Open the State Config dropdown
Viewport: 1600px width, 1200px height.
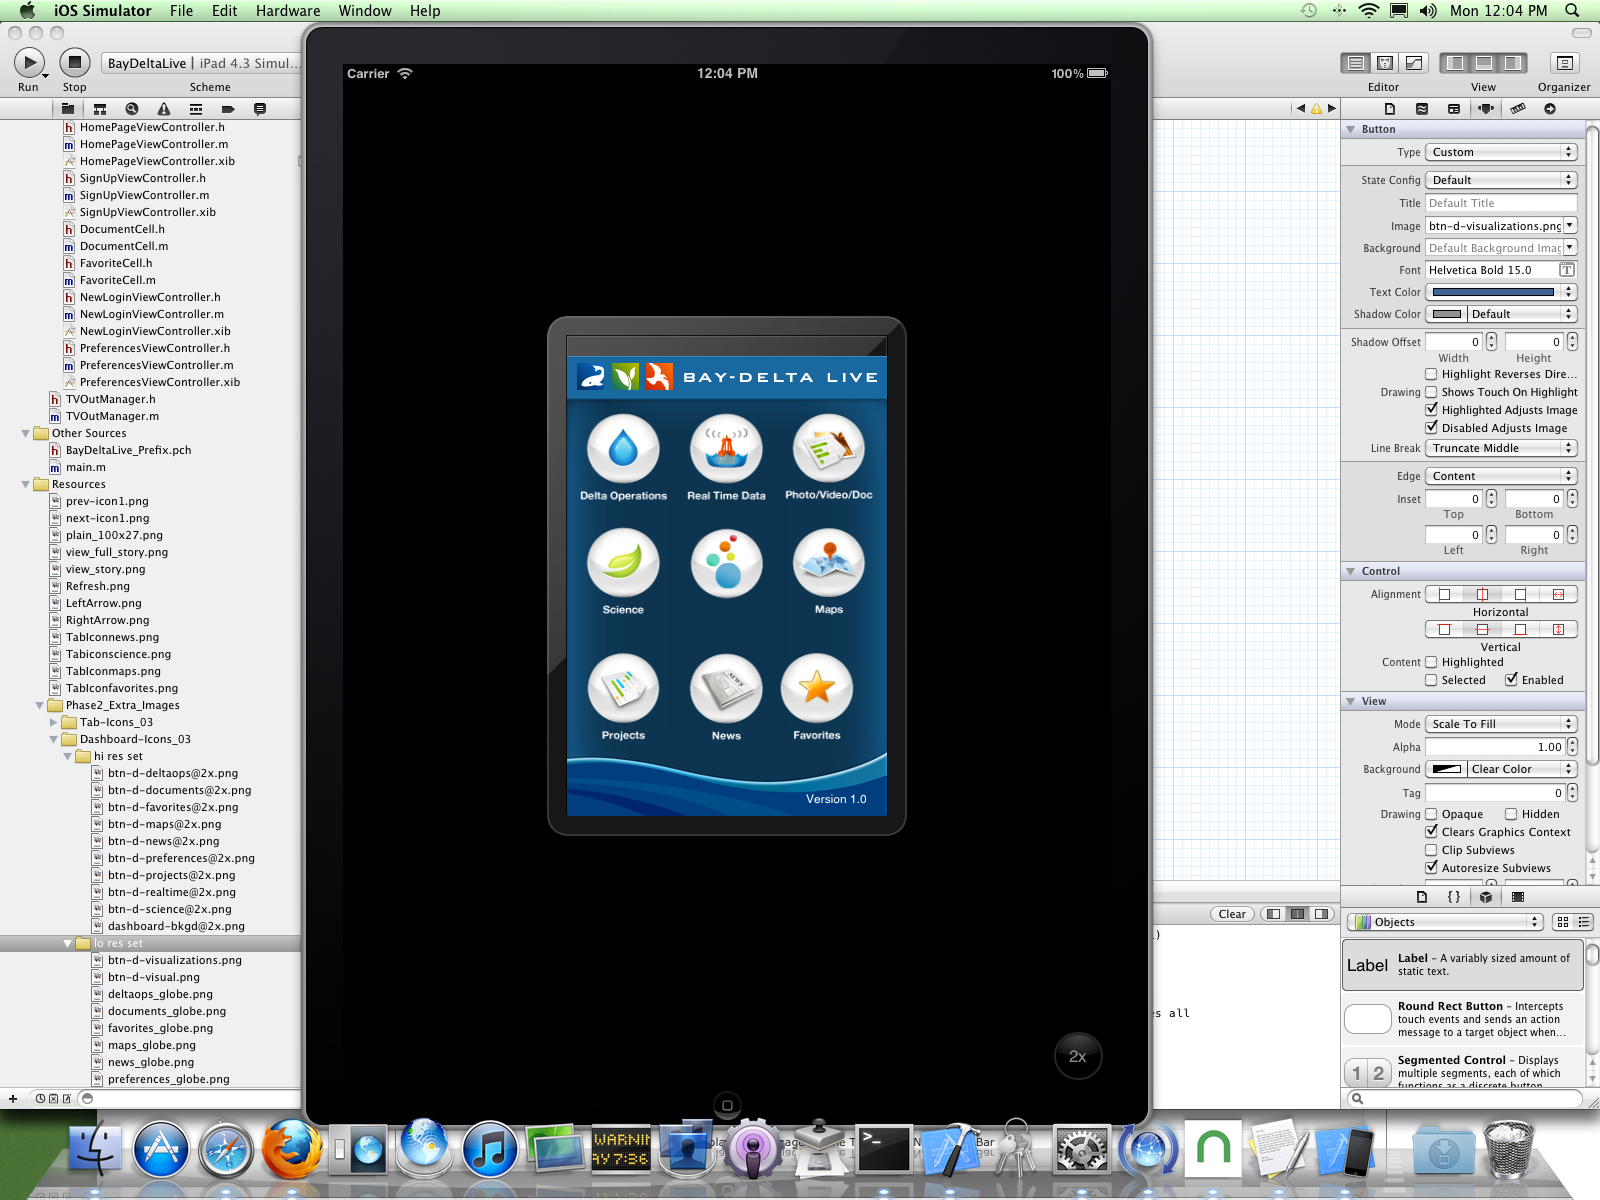point(1501,180)
